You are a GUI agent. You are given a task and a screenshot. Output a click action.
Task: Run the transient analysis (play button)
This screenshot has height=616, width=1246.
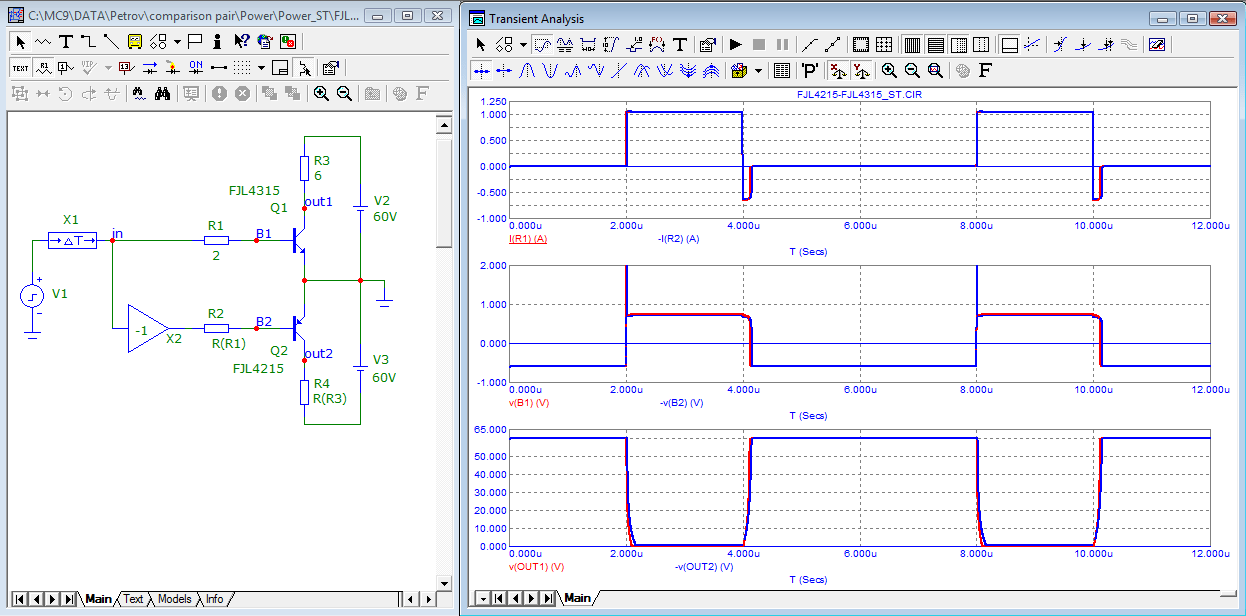pyautogui.click(x=736, y=44)
